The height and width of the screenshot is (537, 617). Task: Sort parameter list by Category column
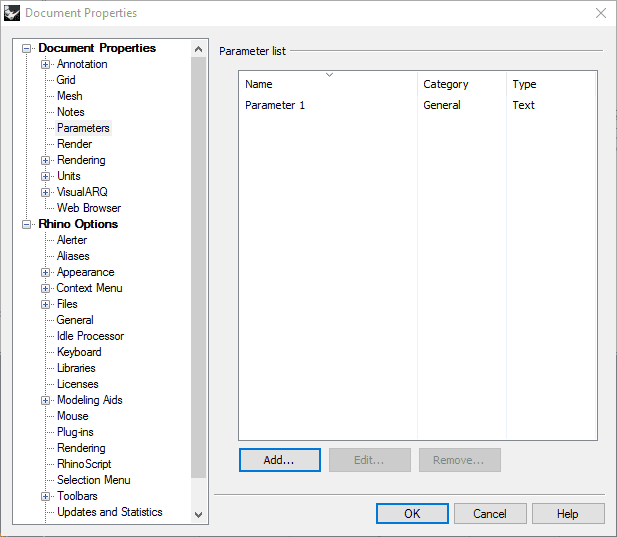pos(462,84)
